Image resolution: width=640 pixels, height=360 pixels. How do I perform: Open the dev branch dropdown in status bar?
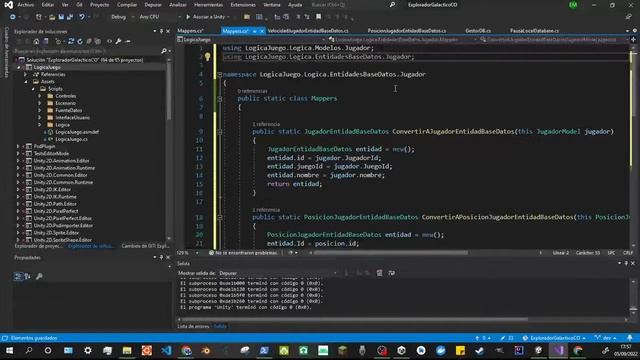(606, 338)
